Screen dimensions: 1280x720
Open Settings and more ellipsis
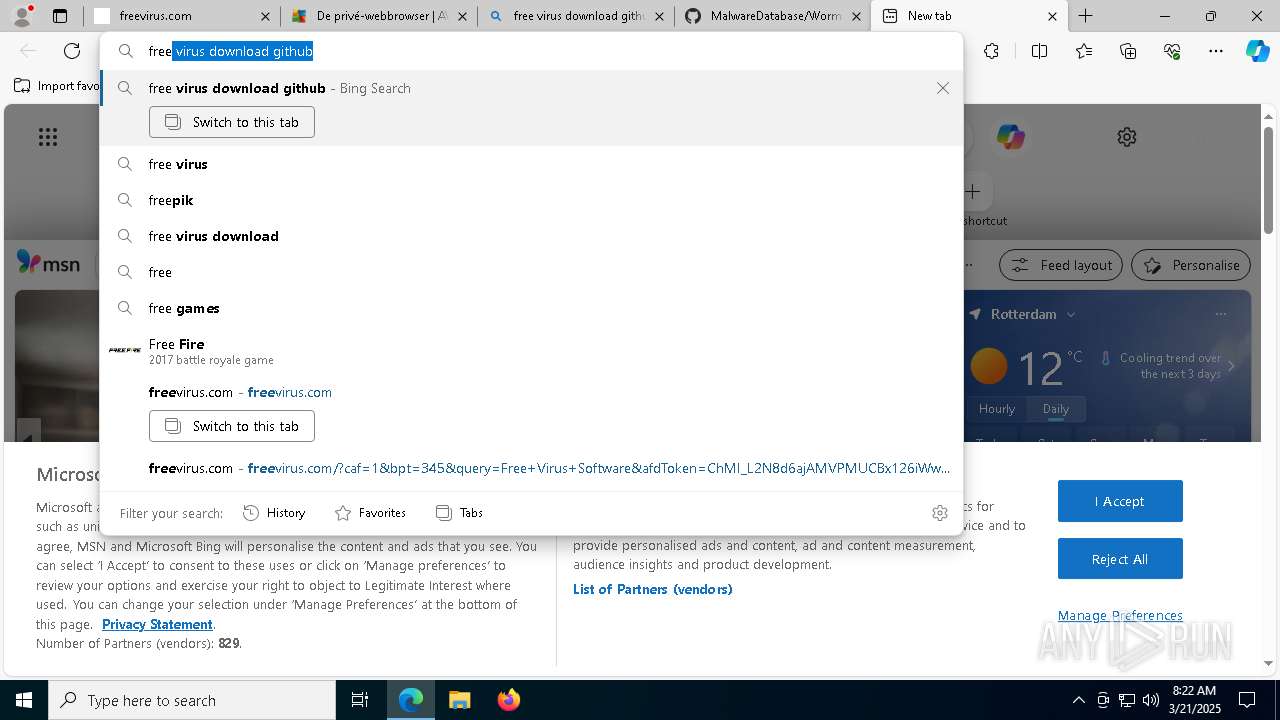[x=1216, y=51]
